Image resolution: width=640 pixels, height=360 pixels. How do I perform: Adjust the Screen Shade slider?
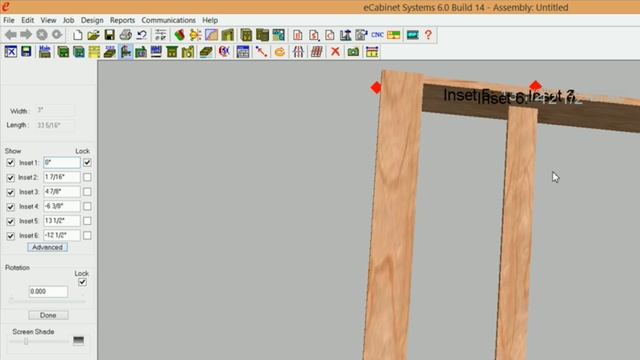[26, 341]
